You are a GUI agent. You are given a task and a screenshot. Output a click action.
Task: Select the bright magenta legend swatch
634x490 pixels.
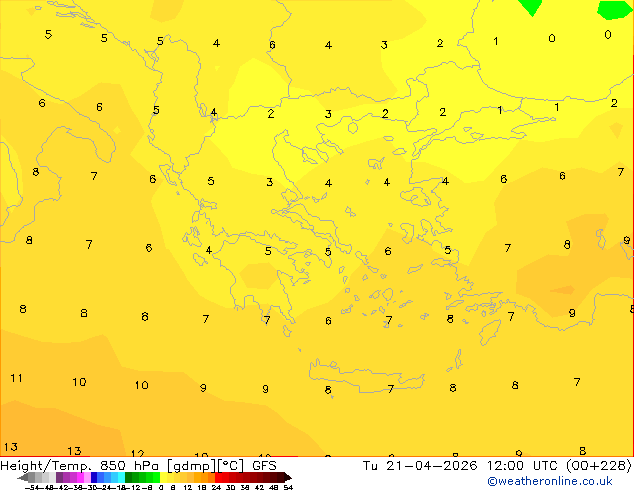click(x=80, y=477)
